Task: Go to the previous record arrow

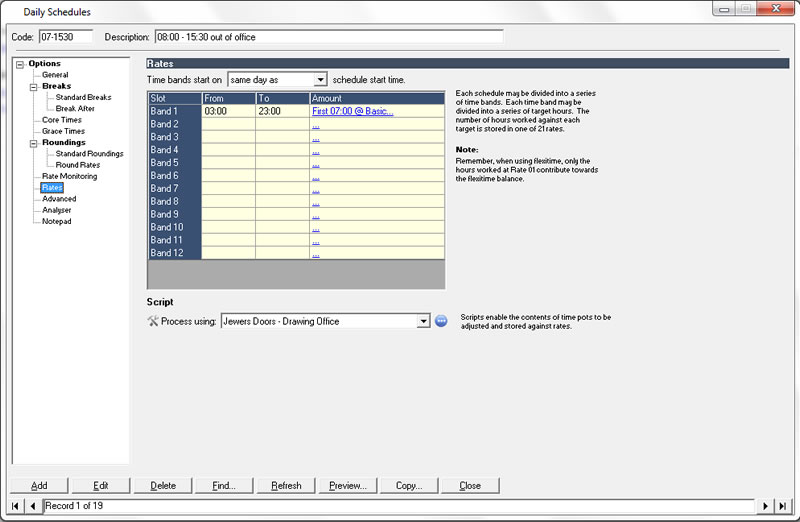Action: pos(33,506)
